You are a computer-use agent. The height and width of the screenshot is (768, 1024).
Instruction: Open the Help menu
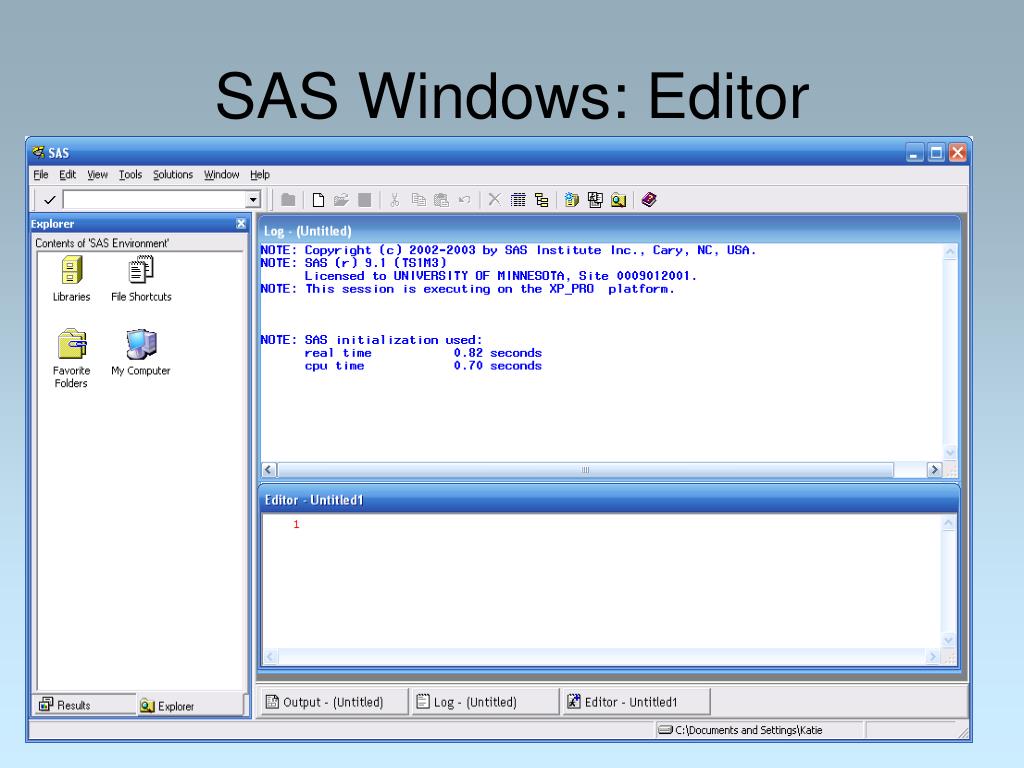point(260,174)
